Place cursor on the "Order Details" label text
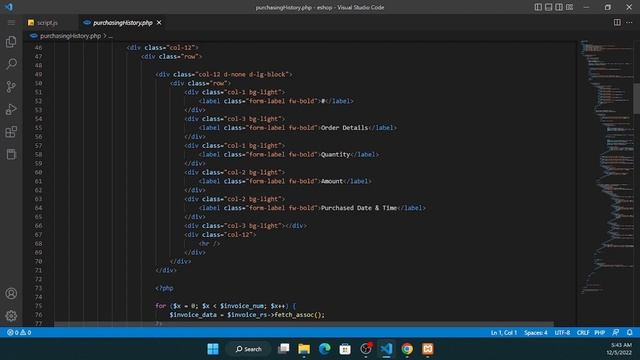 click(x=344, y=128)
